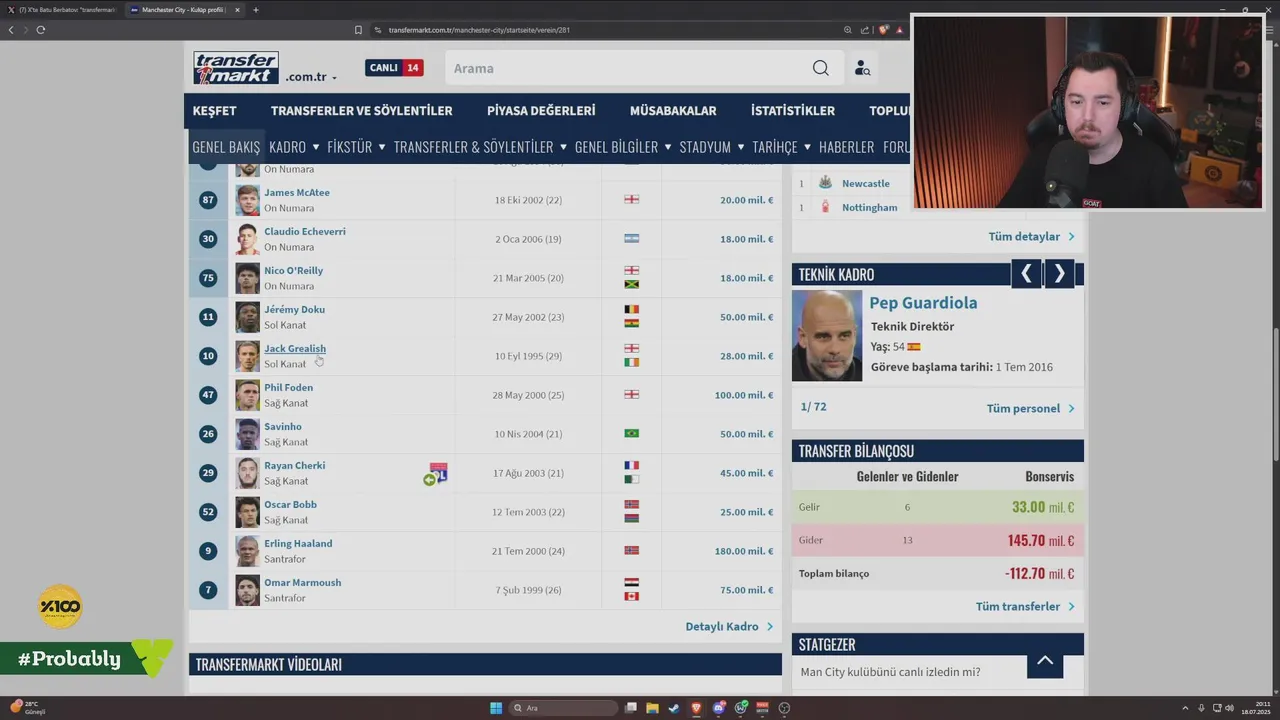Click the bookmark icon in address bar
Viewport: 1280px width, 720px height.
pos(358,30)
